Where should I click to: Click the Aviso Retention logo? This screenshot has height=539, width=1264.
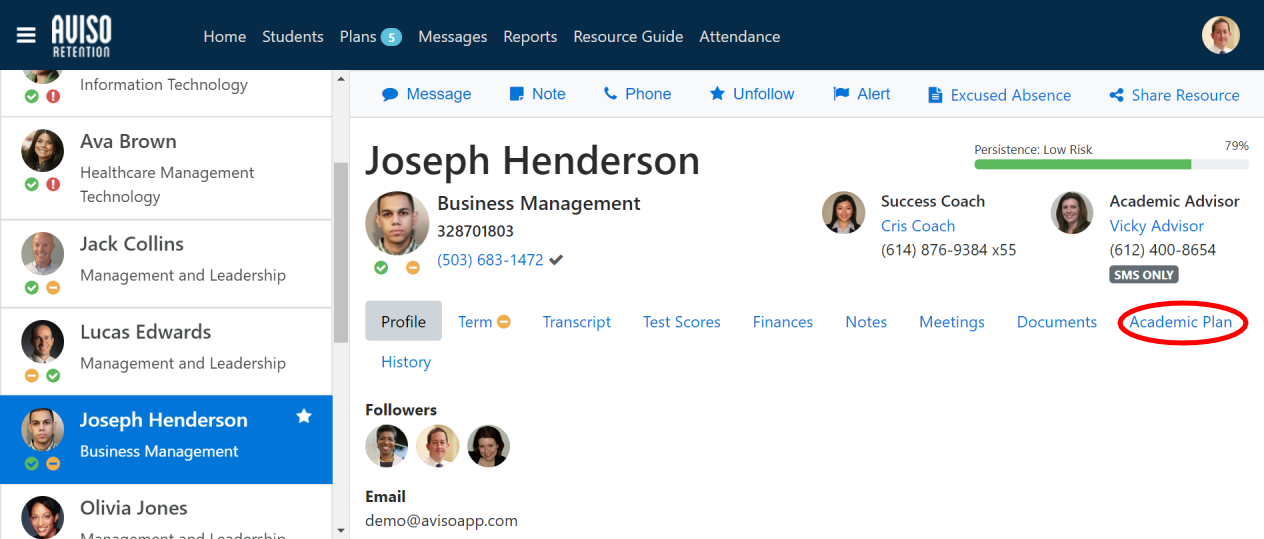(x=81, y=36)
